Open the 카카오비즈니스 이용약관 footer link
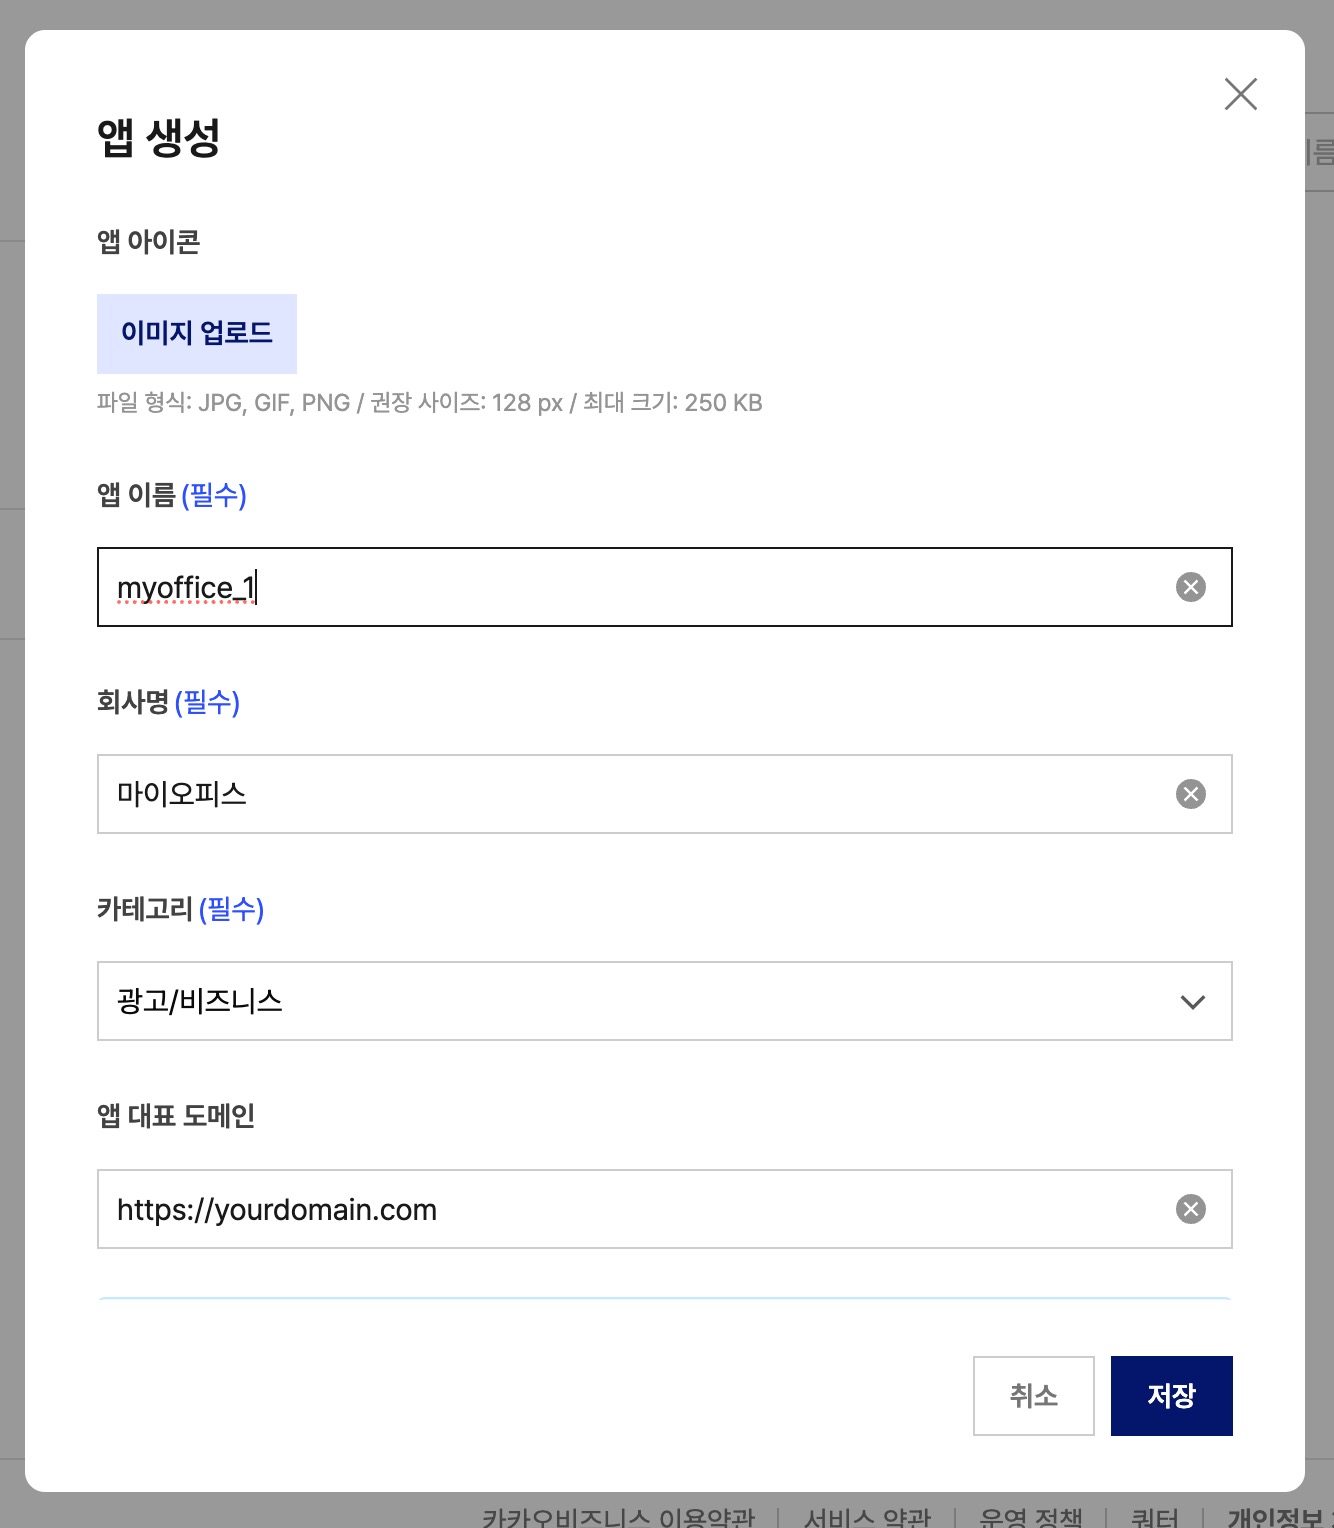 click(x=618, y=1516)
